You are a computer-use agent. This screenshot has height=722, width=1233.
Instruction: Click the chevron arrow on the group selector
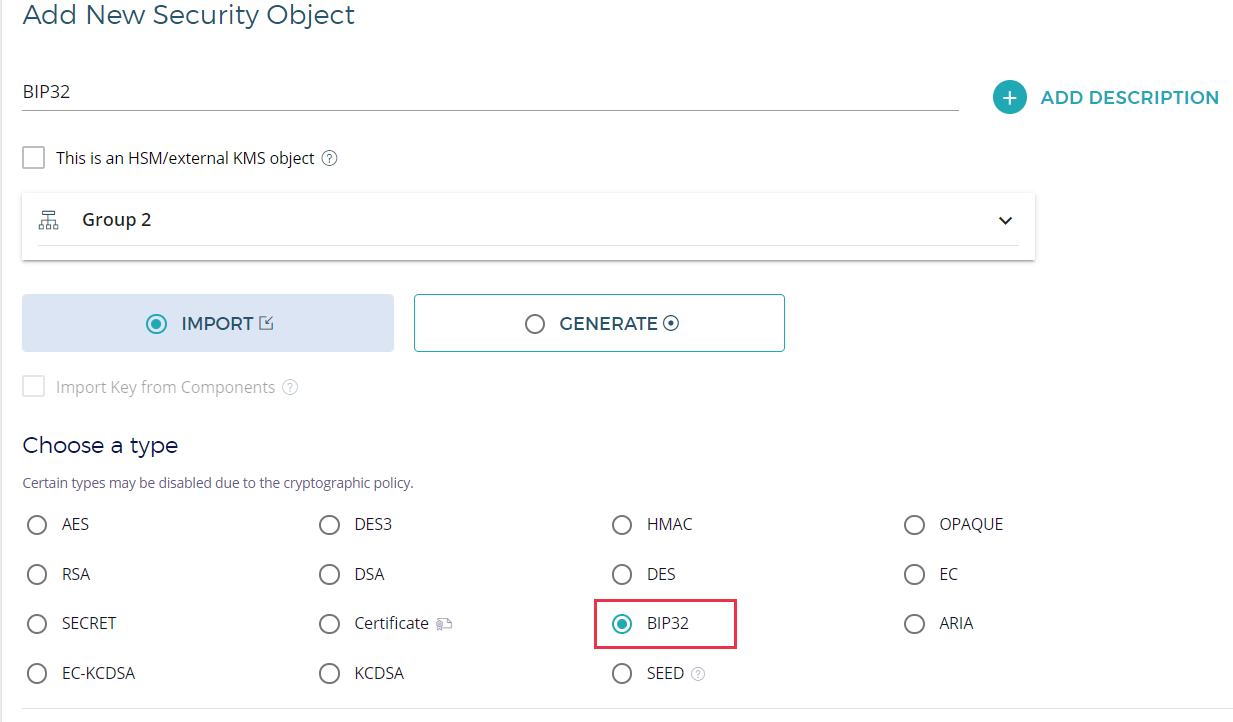(x=1005, y=221)
